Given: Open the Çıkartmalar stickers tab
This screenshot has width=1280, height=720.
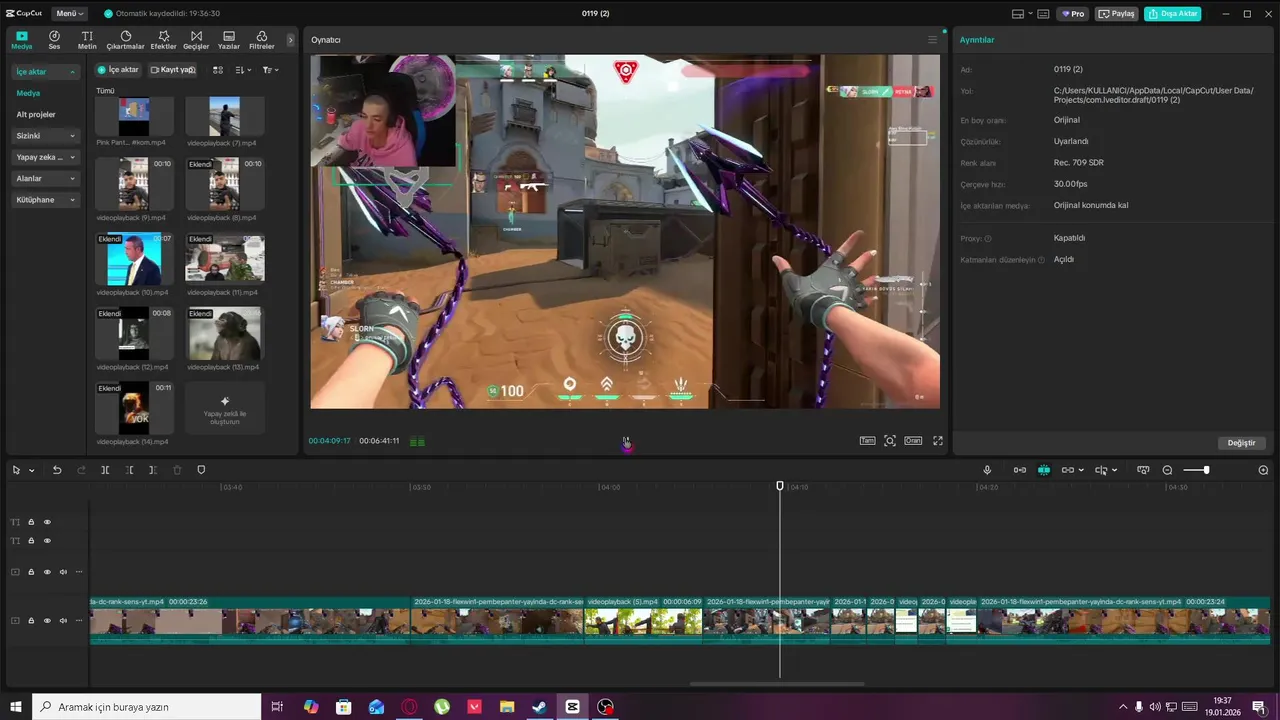Looking at the screenshot, I should pyautogui.click(x=125, y=40).
